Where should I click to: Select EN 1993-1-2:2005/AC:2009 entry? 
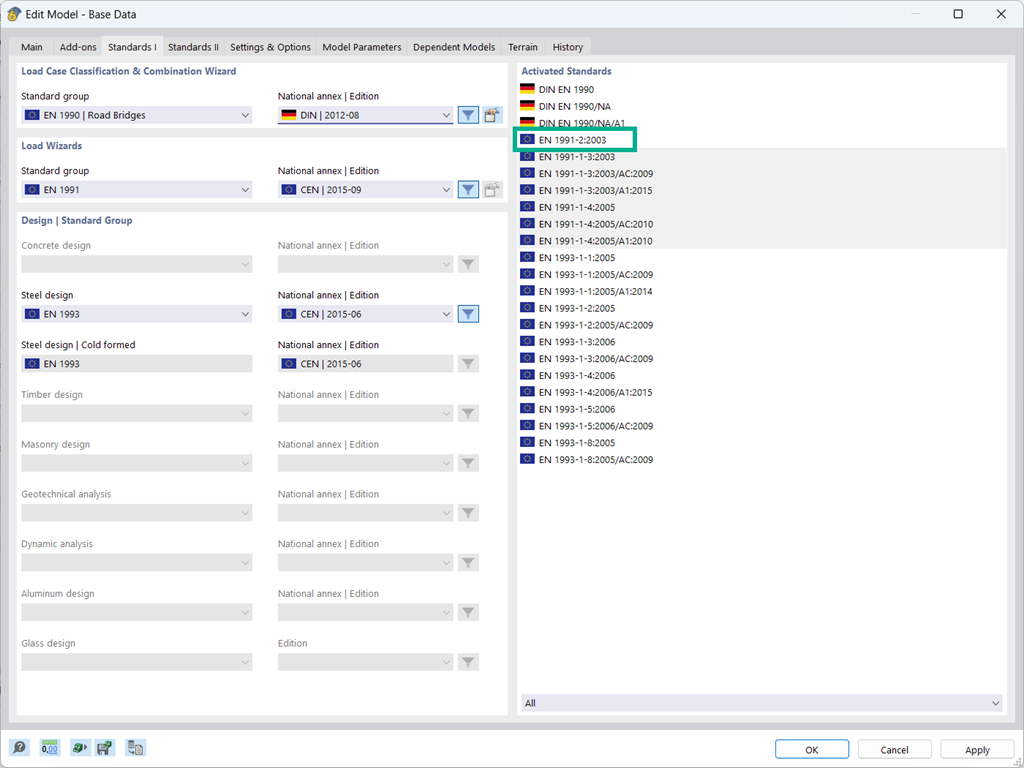click(x=596, y=325)
